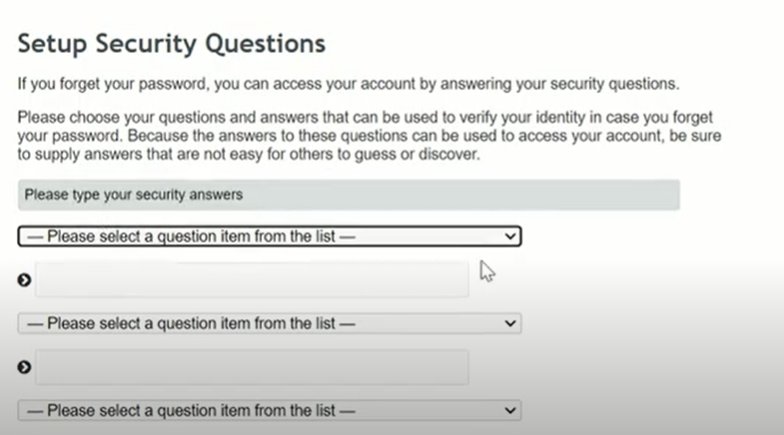
Task: Click the "Setup Security Questions" heading
Action: tap(172, 44)
